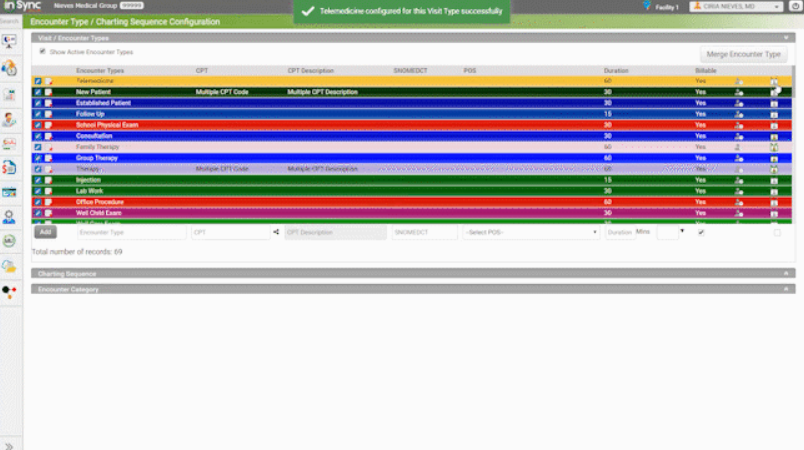804x450 pixels.
Task: Click the SNOMEDCT input field
Action: click(424, 232)
